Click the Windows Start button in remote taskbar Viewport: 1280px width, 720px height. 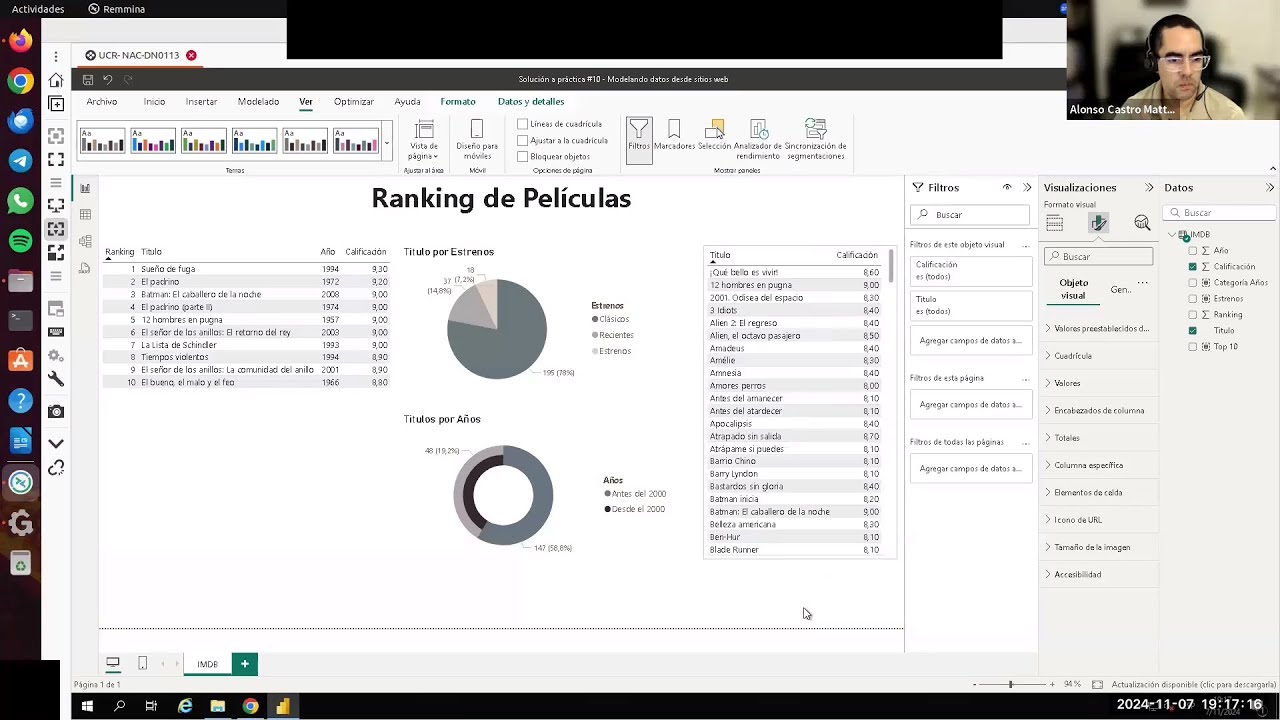click(x=87, y=706)
